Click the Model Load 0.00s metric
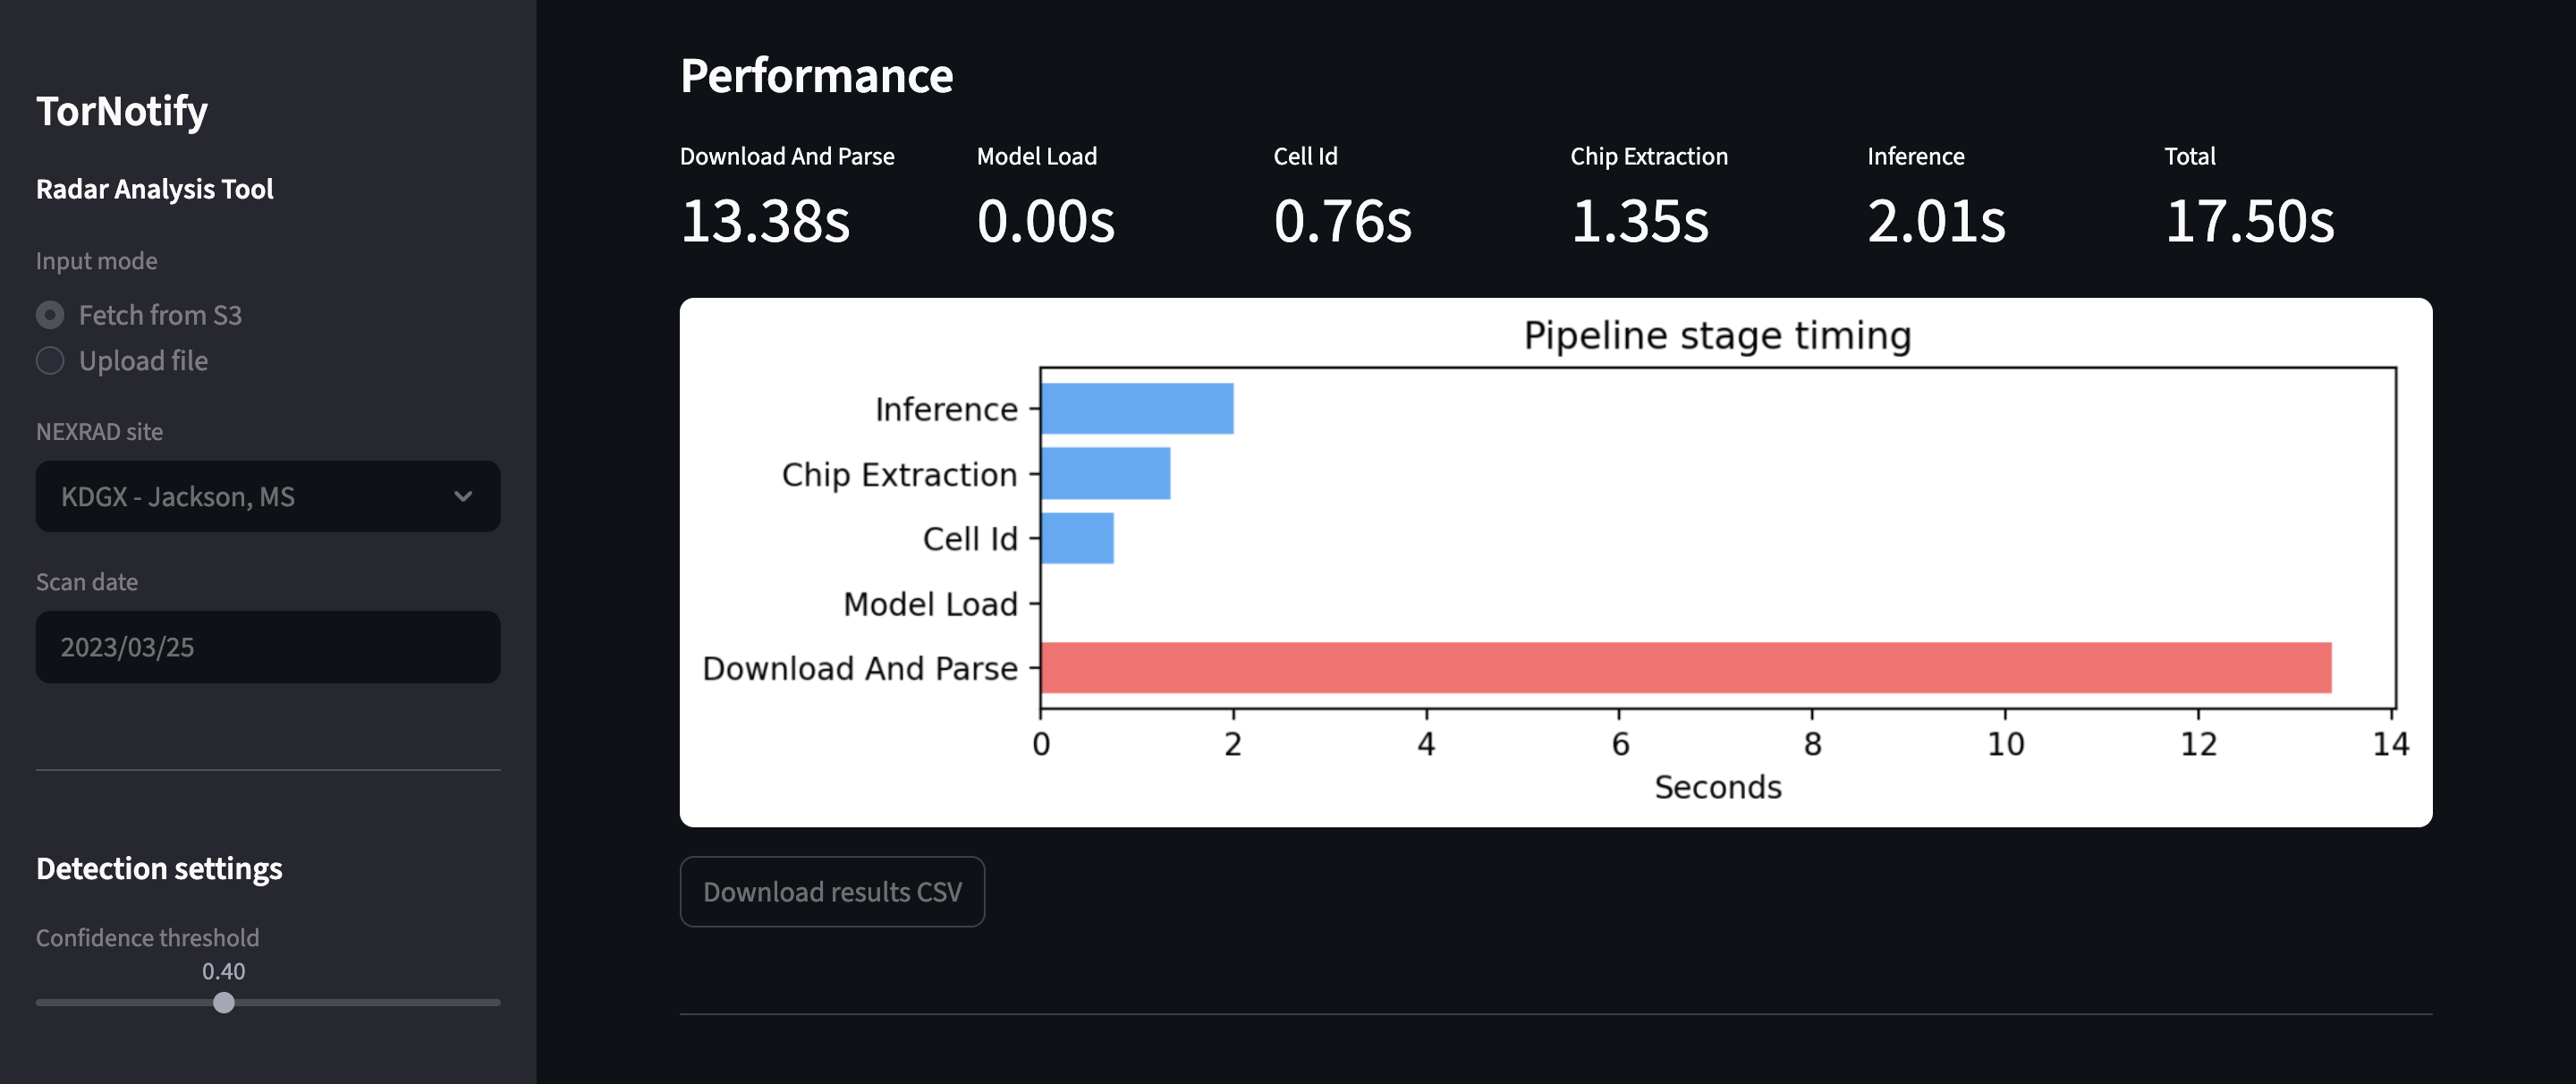Image resolution: width=2576 pixels, height=1084 pixels. click(x=1045, y=220)
